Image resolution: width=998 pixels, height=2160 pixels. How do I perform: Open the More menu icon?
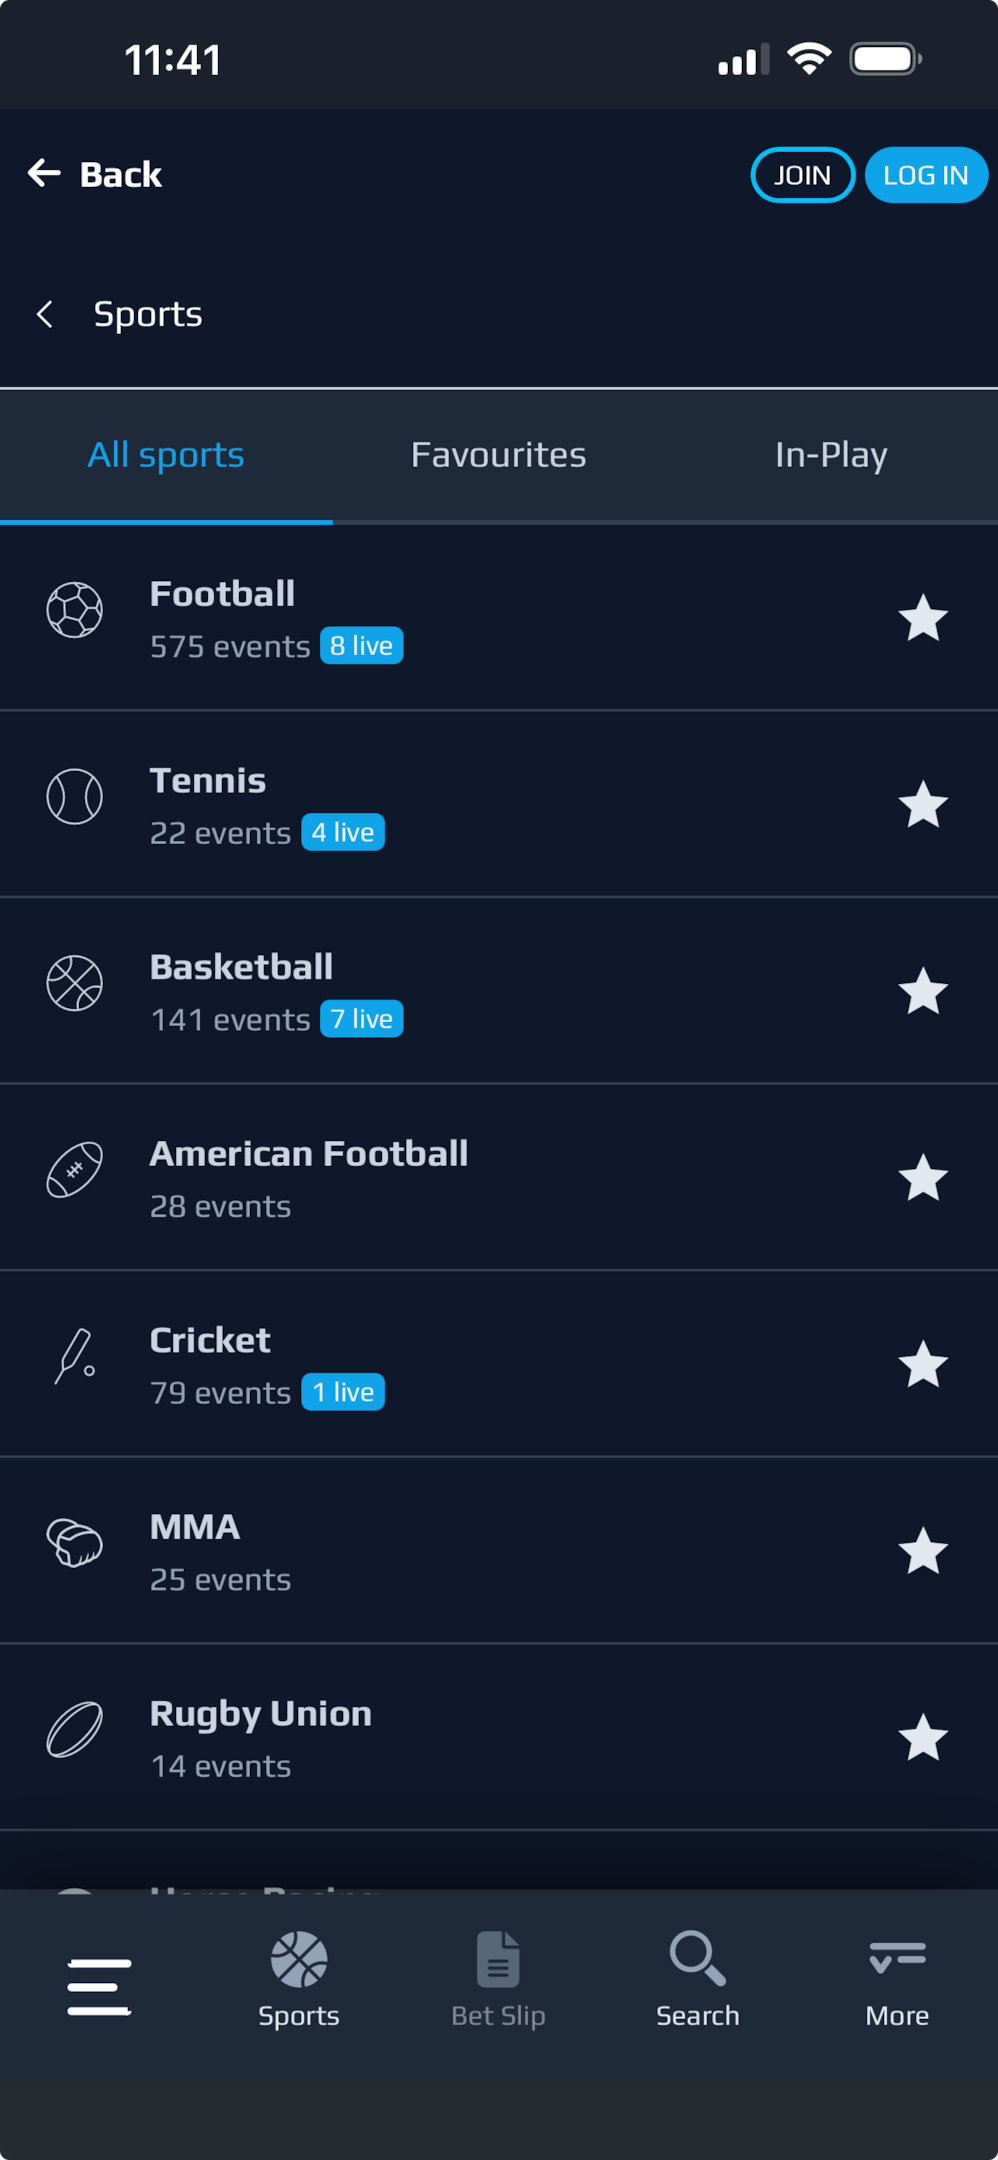897,1957
